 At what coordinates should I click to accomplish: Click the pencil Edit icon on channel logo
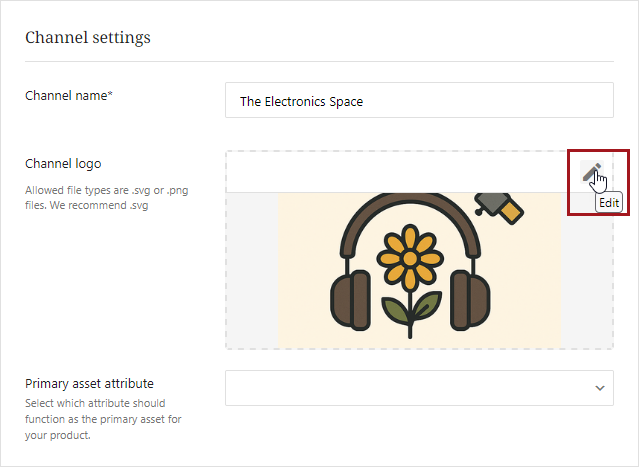pos(591,172)
